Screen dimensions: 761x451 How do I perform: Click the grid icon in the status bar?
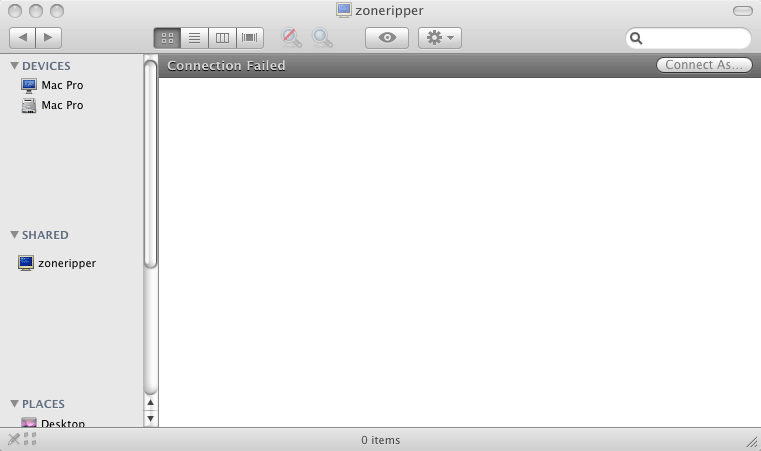(x=30, y=439)
